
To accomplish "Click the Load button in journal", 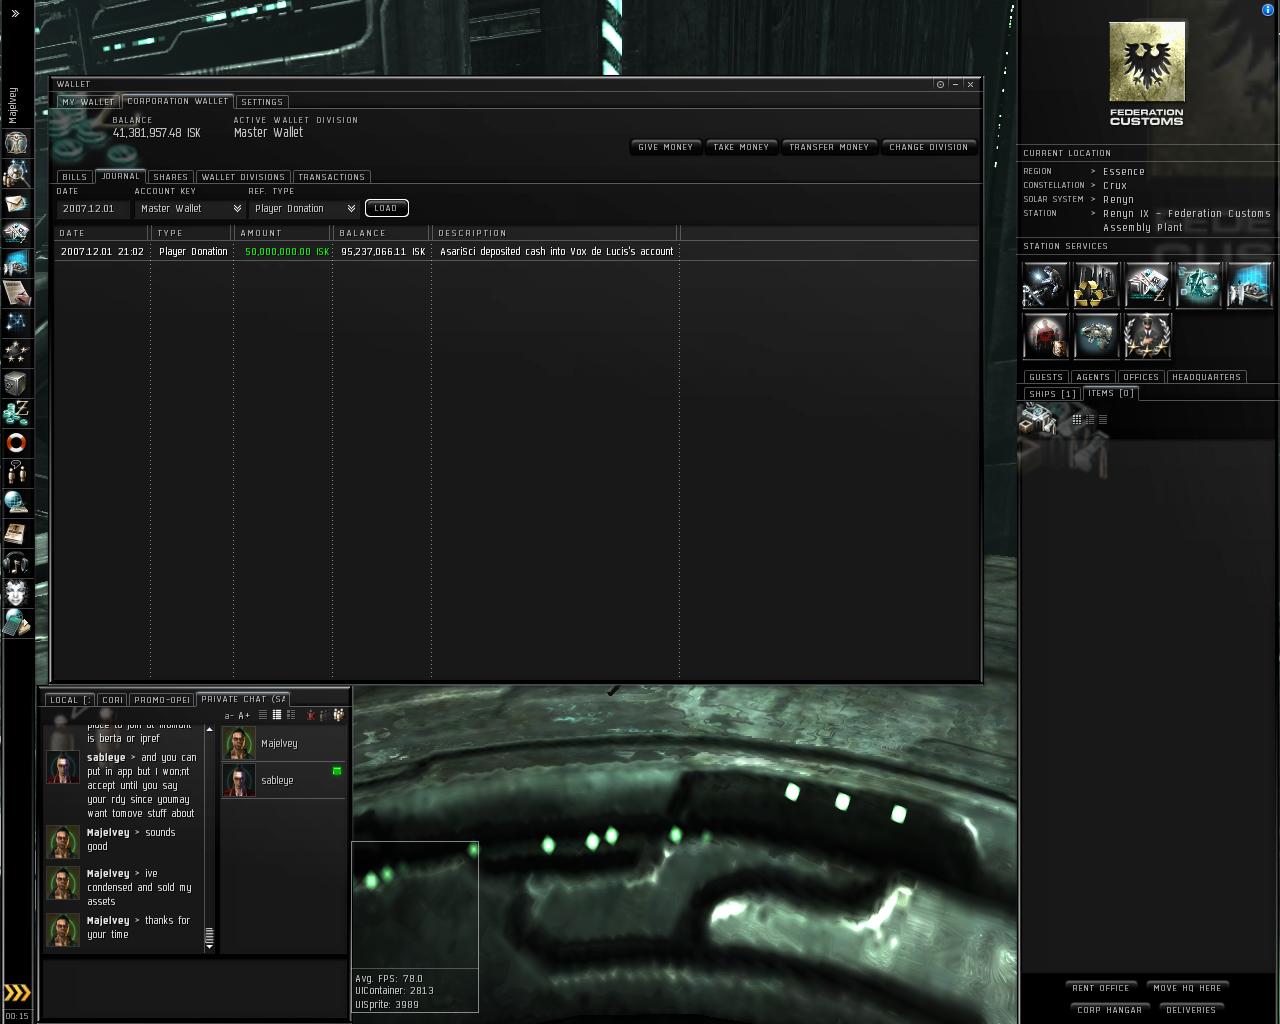I will (386, 208).
